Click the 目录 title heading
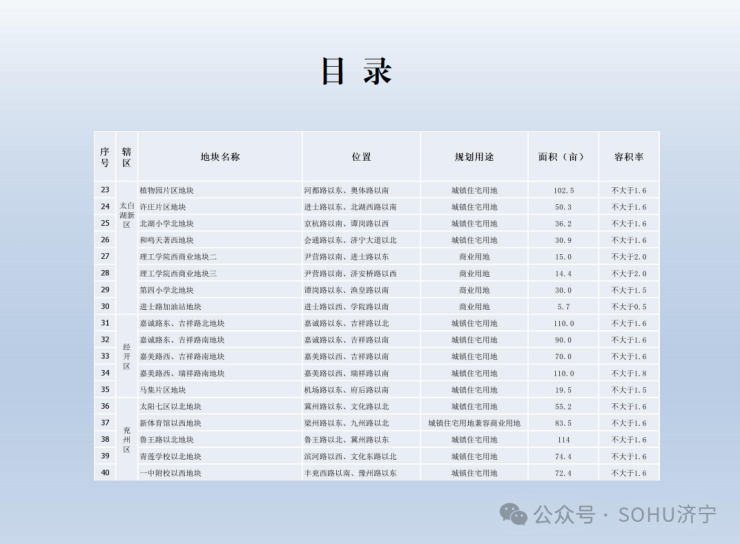Image resolution: width=740 pixels, height=544 pixels. (357, 71)
